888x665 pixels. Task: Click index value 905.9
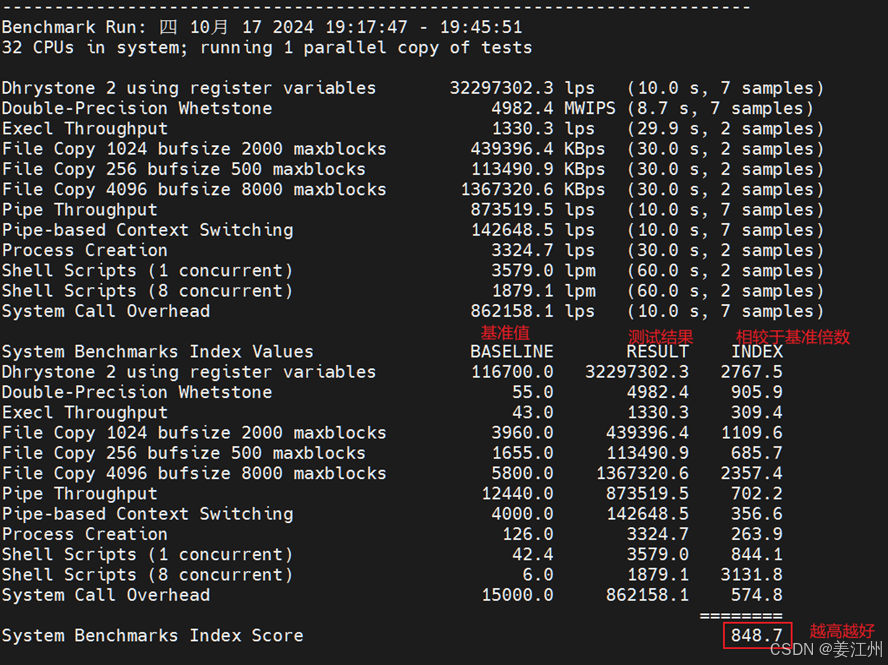[757, 393]
